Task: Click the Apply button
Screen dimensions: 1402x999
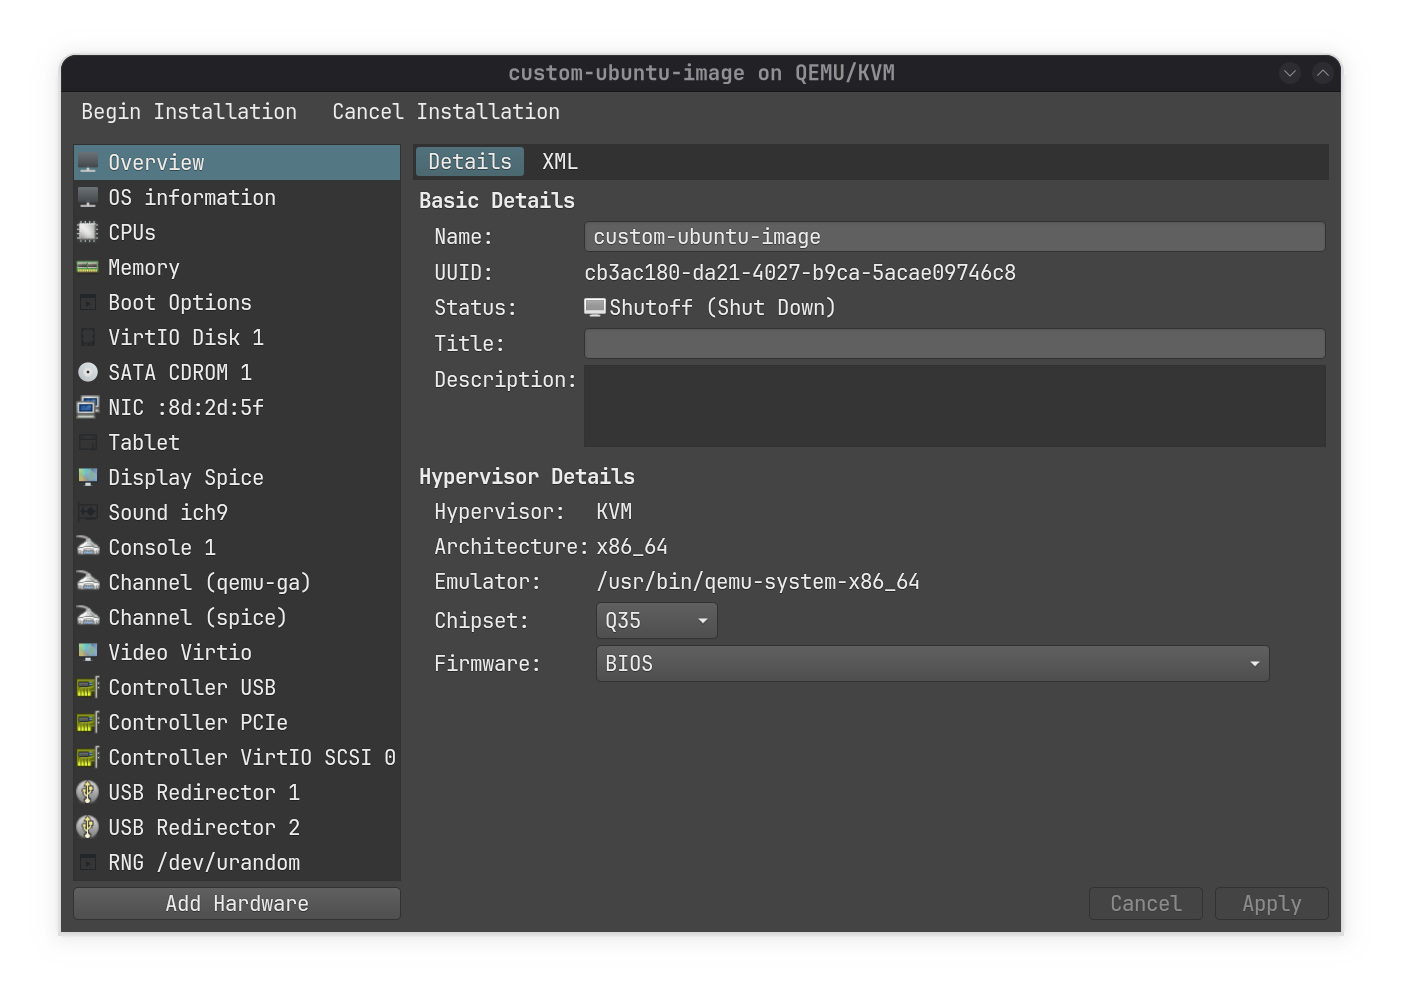Action: pos(1272,904)
